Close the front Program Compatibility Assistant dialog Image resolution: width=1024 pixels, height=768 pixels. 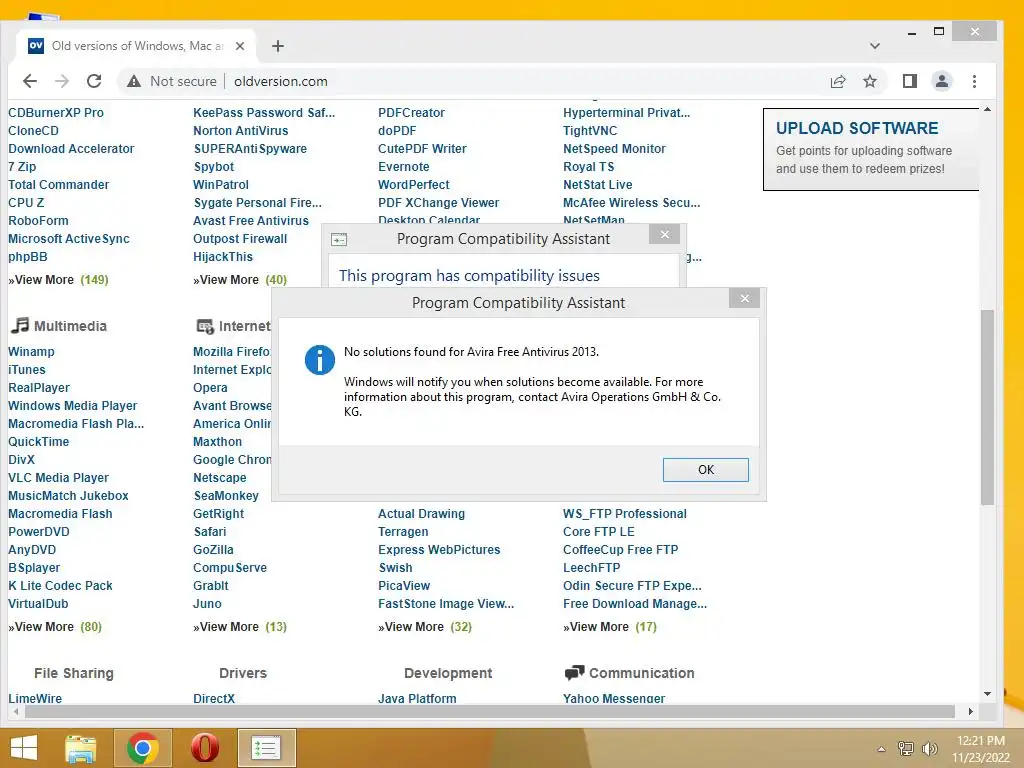(x=744, y=298)
